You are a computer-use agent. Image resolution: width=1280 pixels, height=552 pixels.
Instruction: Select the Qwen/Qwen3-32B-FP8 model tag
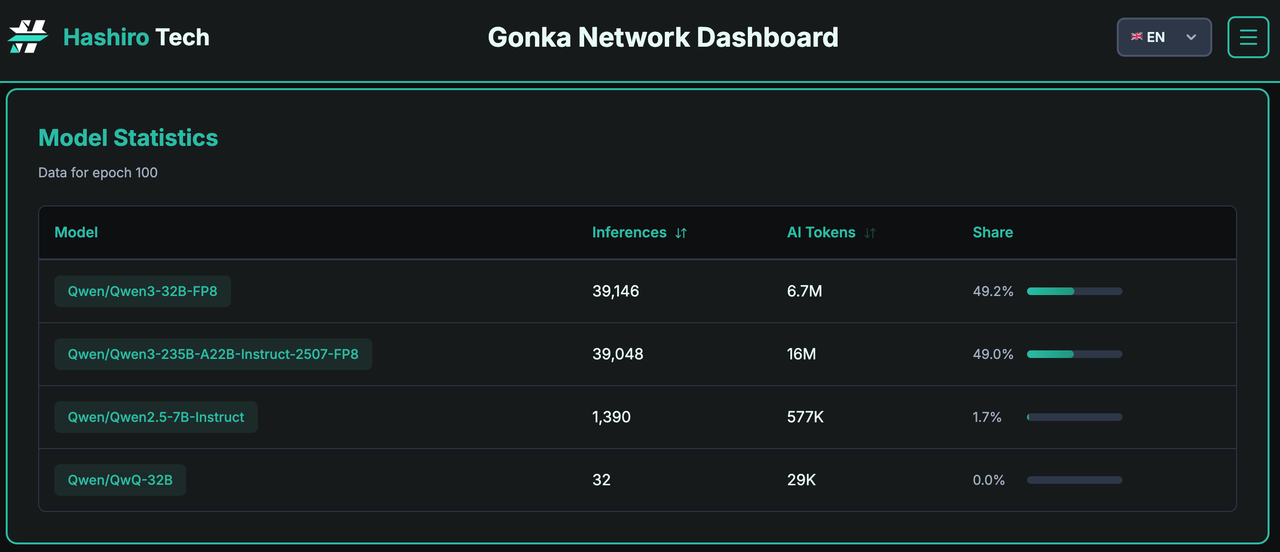tap(142, 291)
